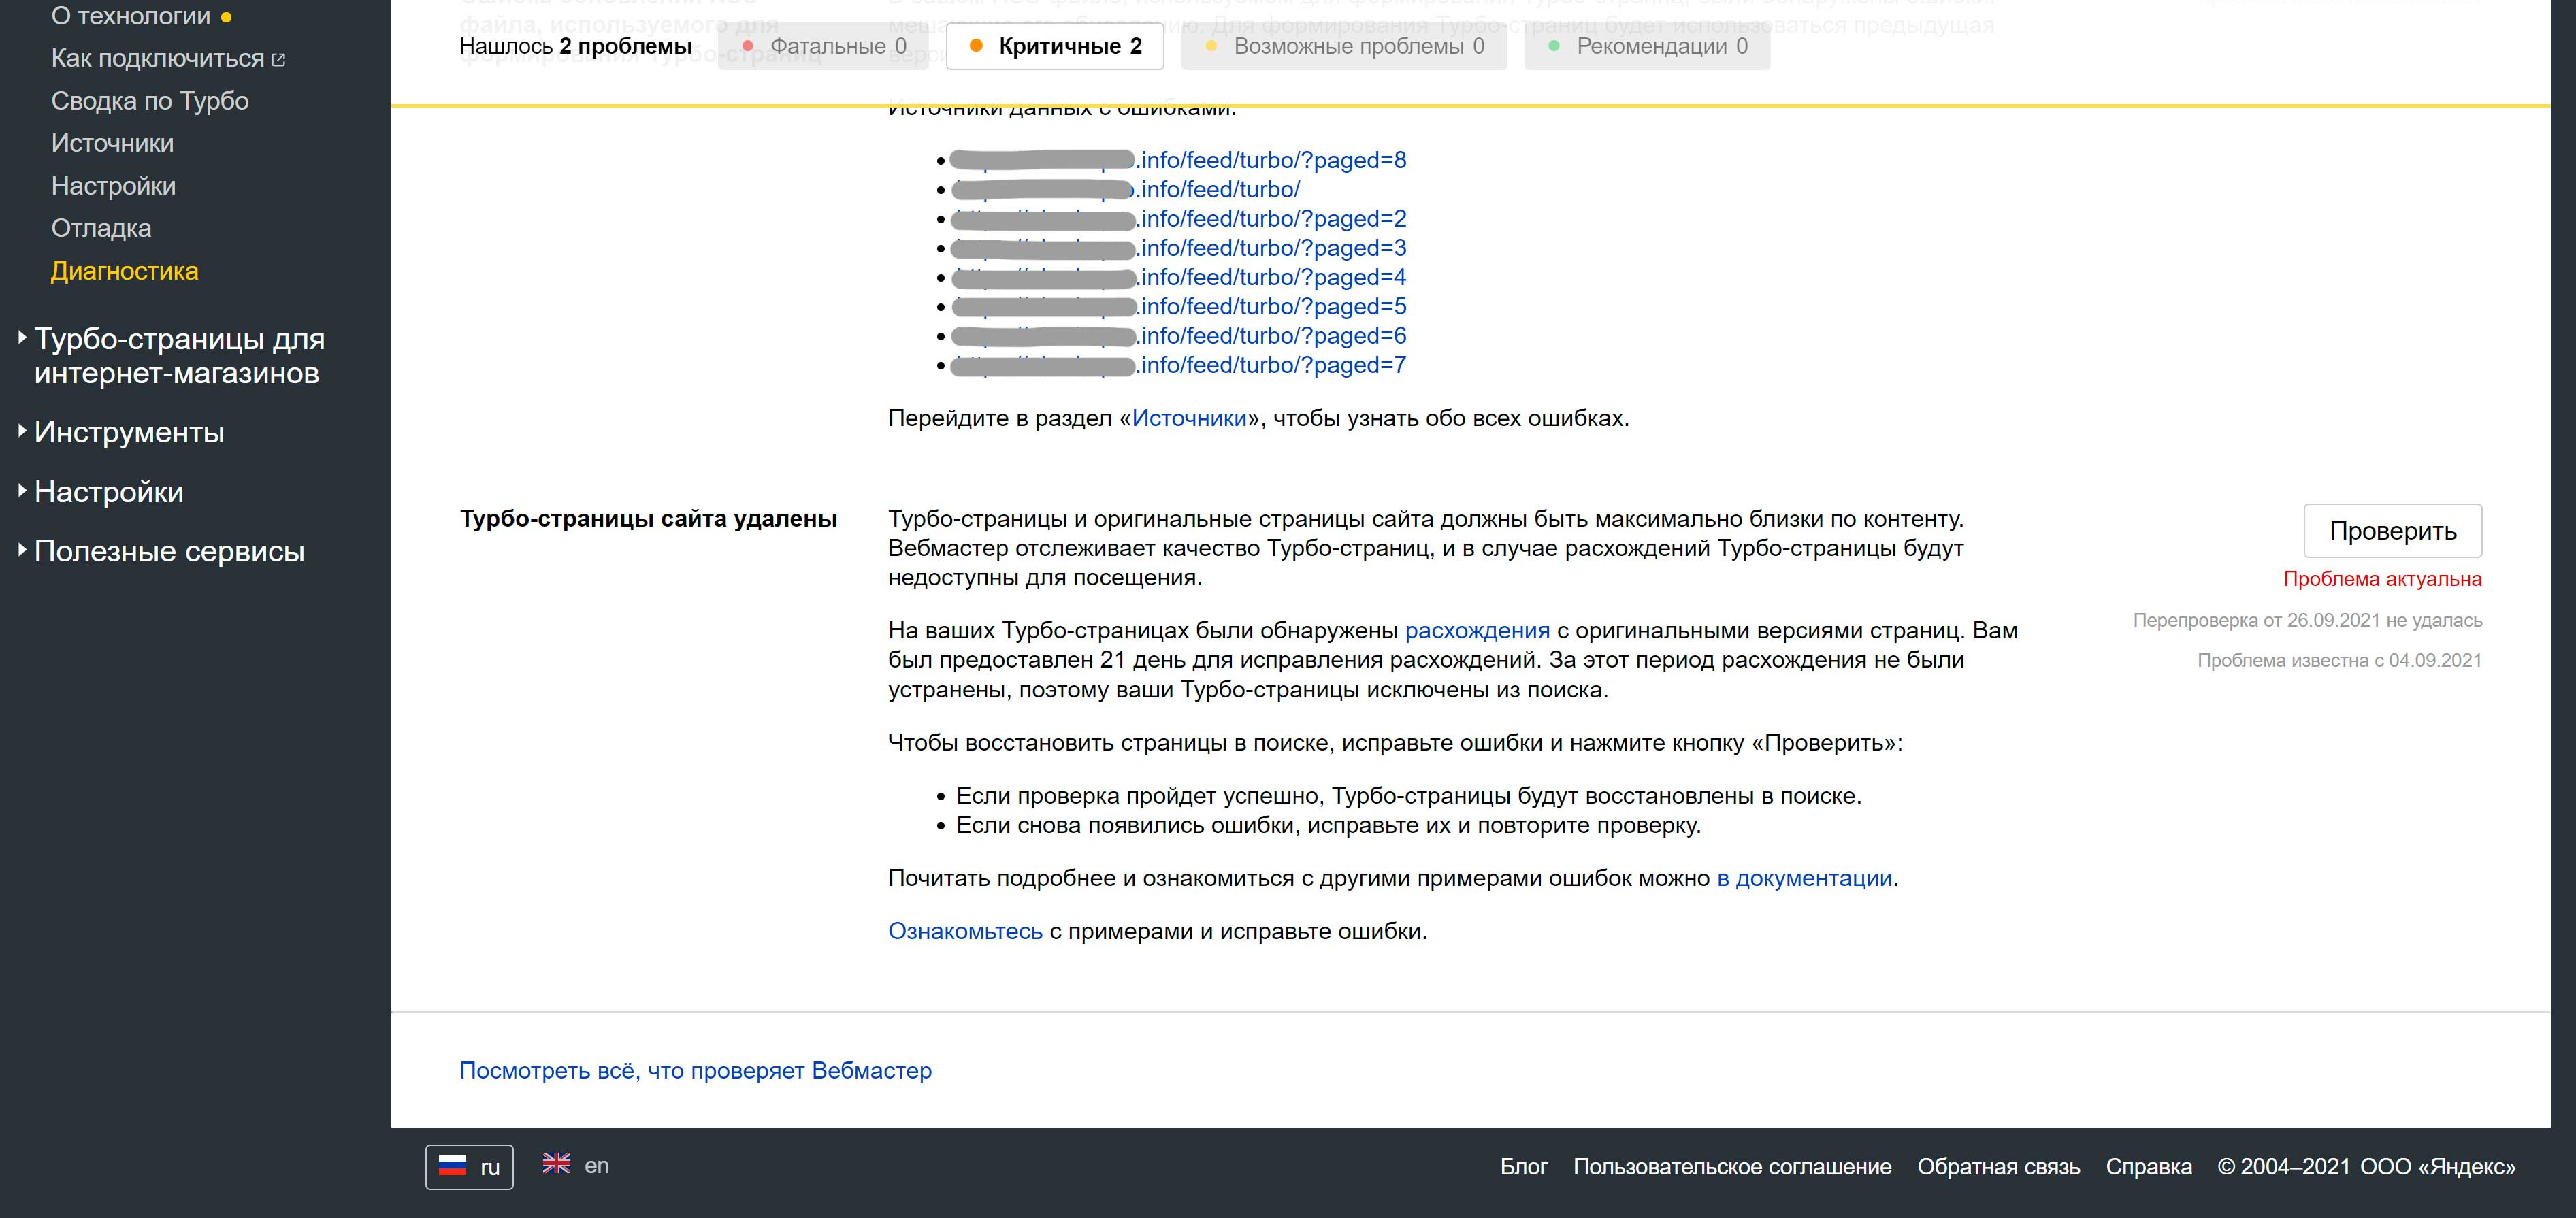Click 'в документации' link

click(x=1804, y=878)
